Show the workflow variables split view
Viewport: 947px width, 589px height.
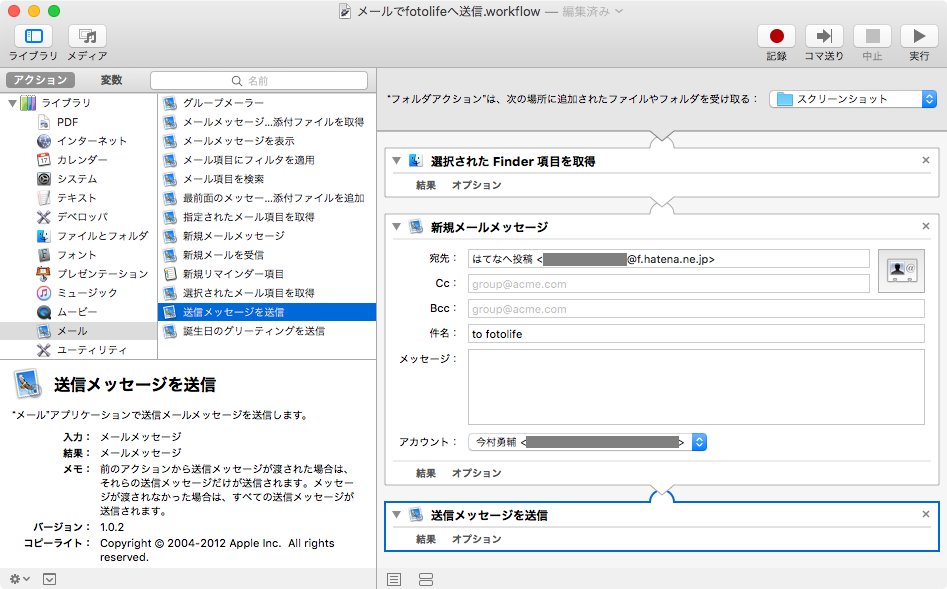coord(426,579)
